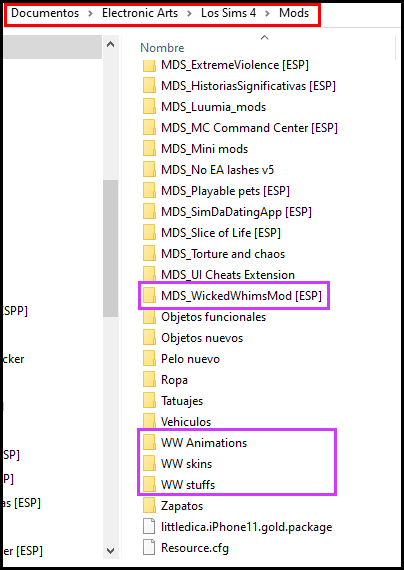Go to Electronic Arts in the breadcrumb
The image size is (404, 570).
click(140, 13)
